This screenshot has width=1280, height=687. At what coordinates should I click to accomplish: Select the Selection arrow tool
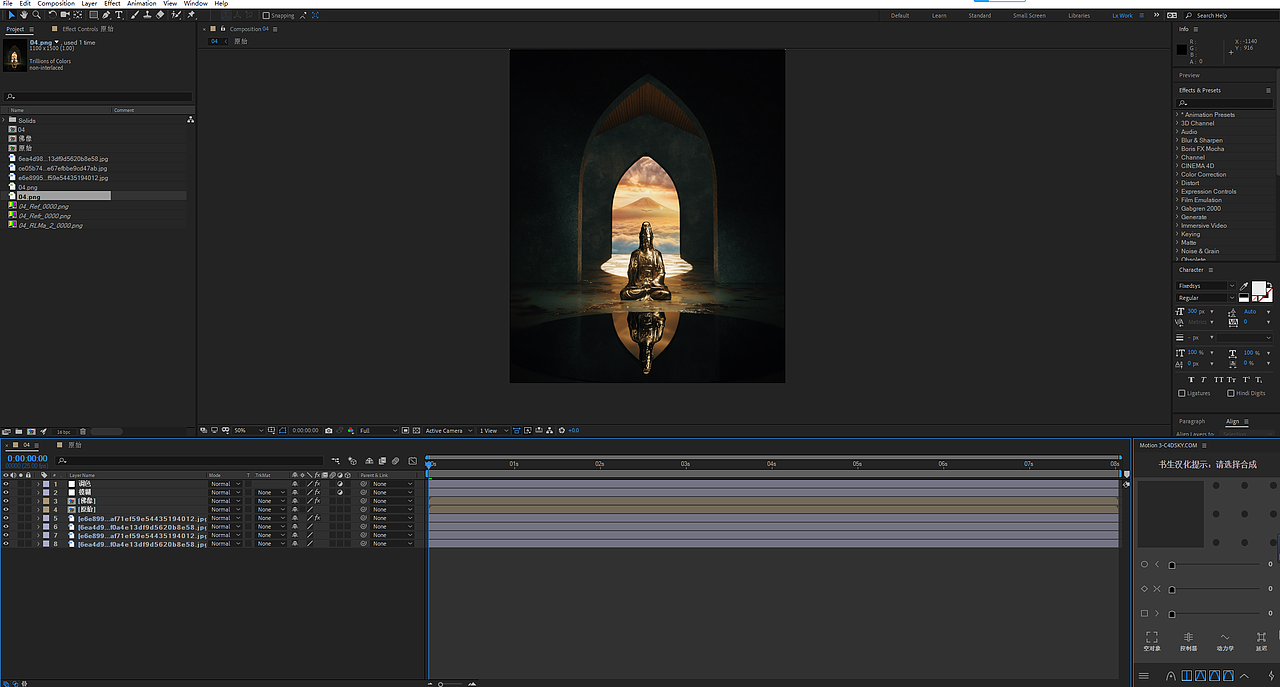tap(12, 15)
